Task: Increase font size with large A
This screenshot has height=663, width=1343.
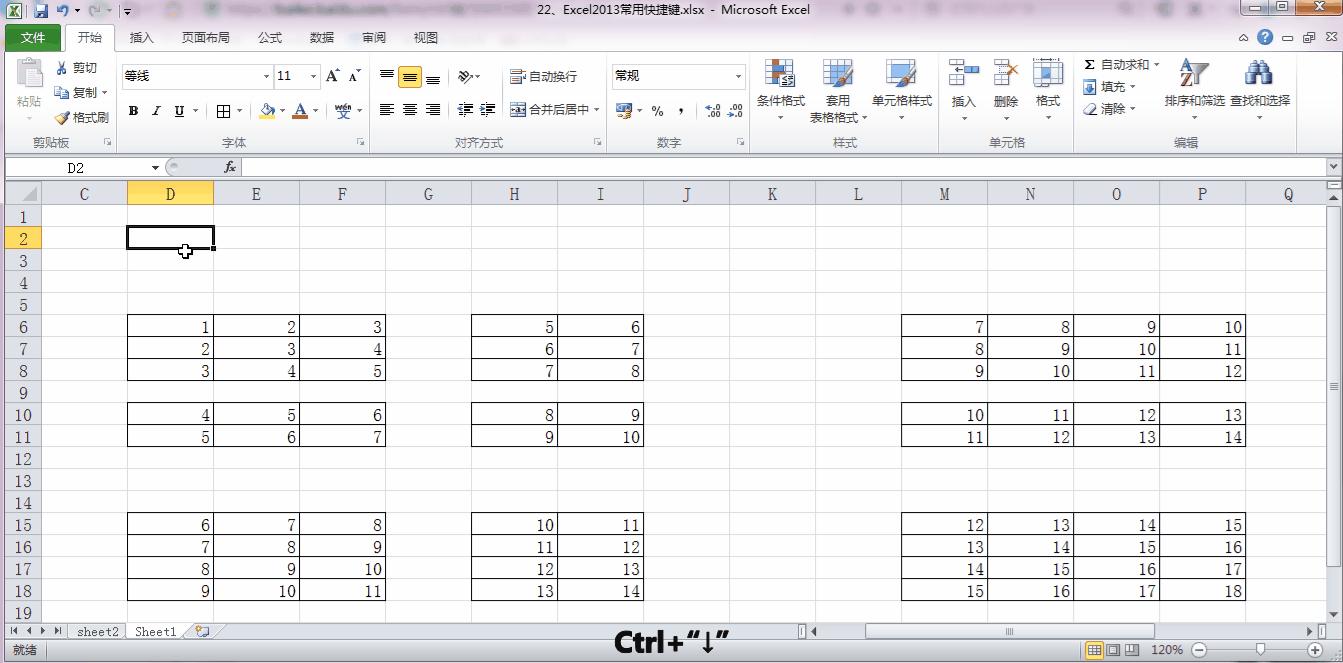Action: tap(333, 76)
